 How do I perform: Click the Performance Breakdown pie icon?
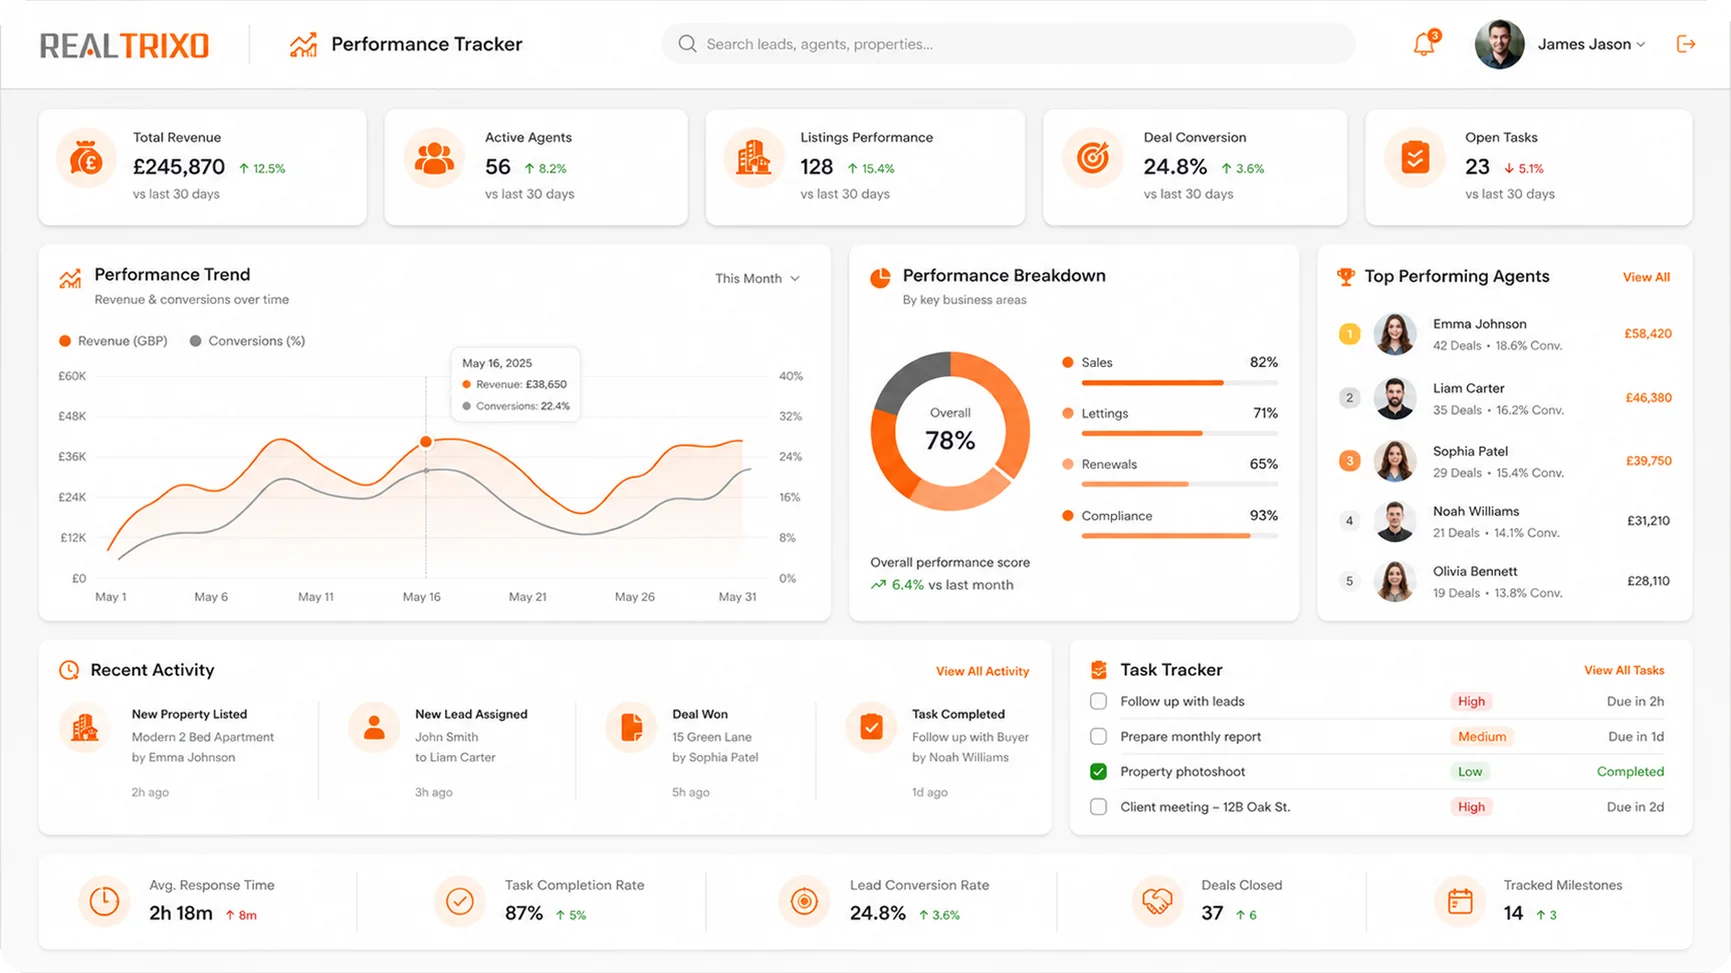880,278
